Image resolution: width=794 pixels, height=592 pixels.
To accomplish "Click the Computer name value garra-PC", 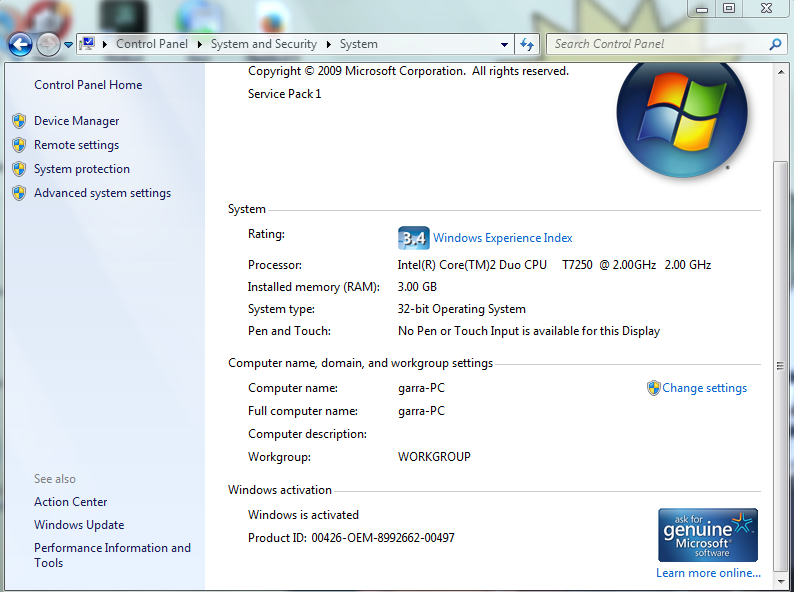I will 421,388.
